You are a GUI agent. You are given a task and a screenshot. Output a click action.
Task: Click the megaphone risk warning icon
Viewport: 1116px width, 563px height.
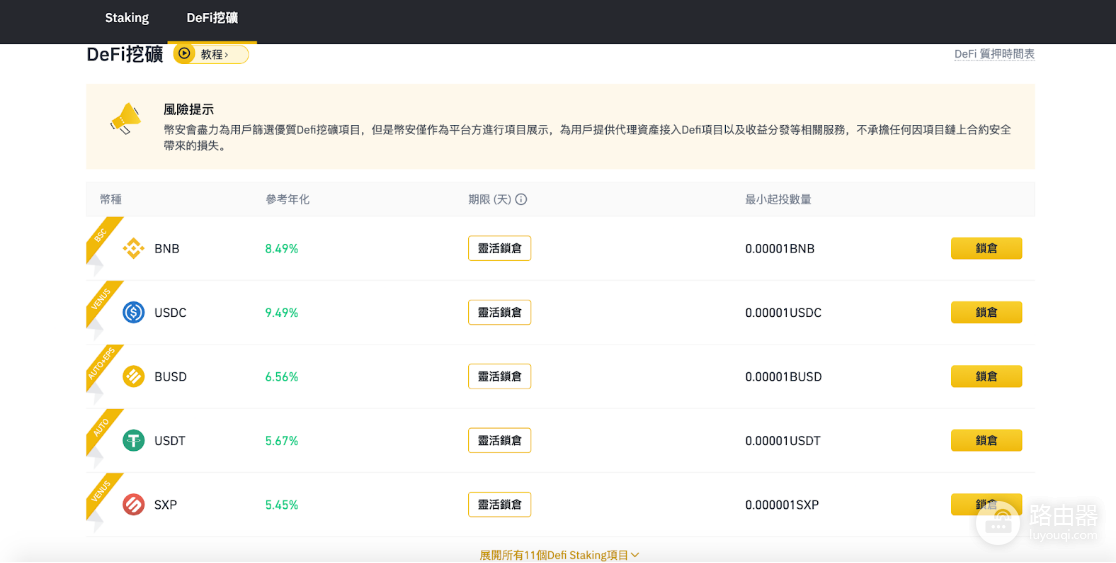tap(125, 118)
